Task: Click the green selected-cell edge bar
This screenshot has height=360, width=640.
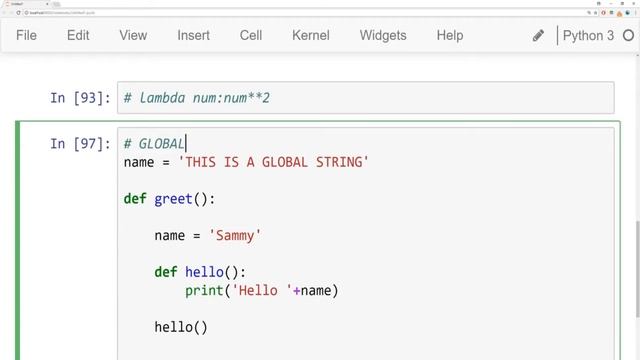Action: point(18,240)
